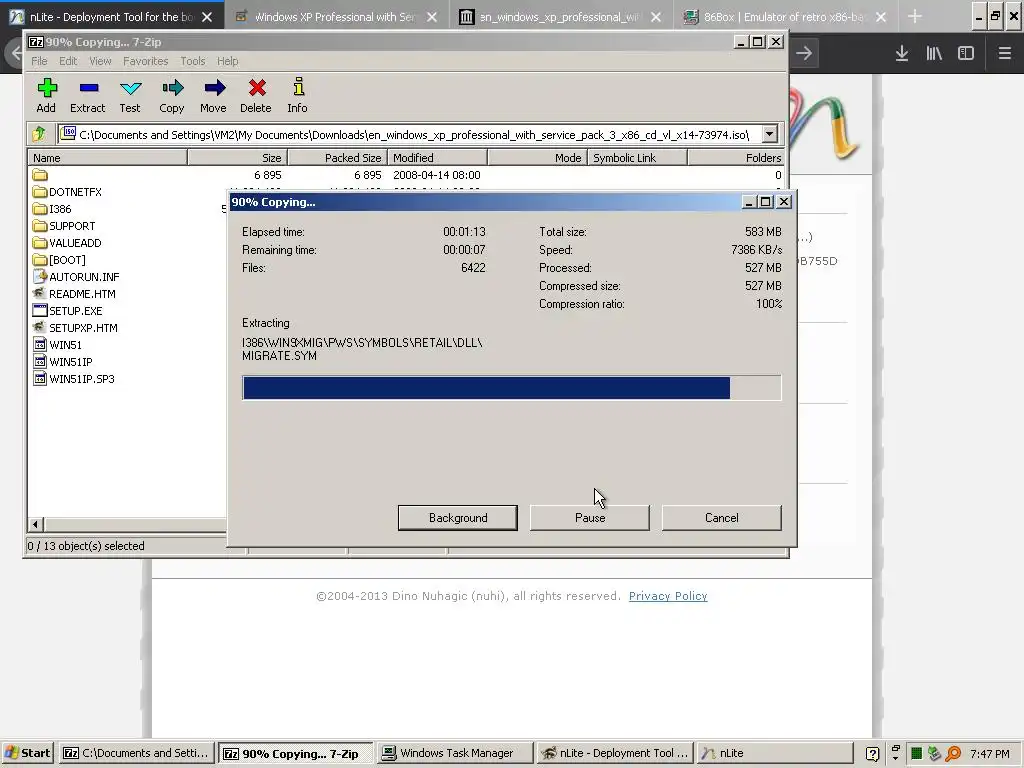Viewport: 1024px width, 768px height.
Task: Click the up-folder icon beside the address bar
Action: (x=39, y=135)
